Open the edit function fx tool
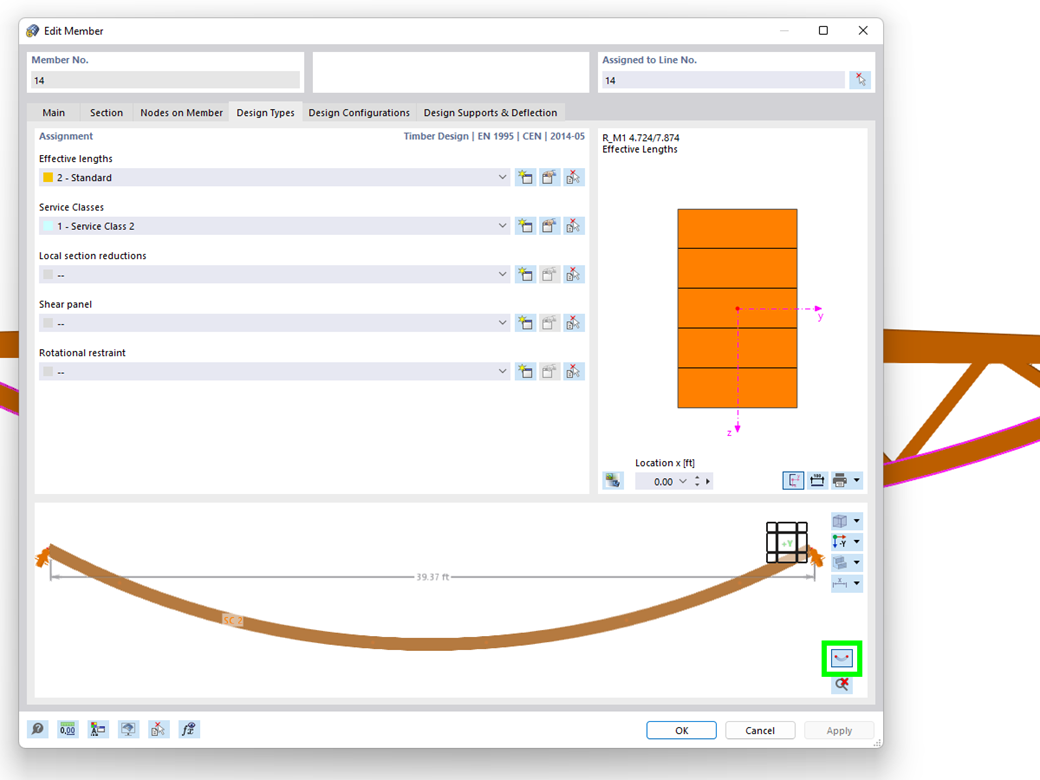Screen dimensions: 1040x780 pos(187,729)
